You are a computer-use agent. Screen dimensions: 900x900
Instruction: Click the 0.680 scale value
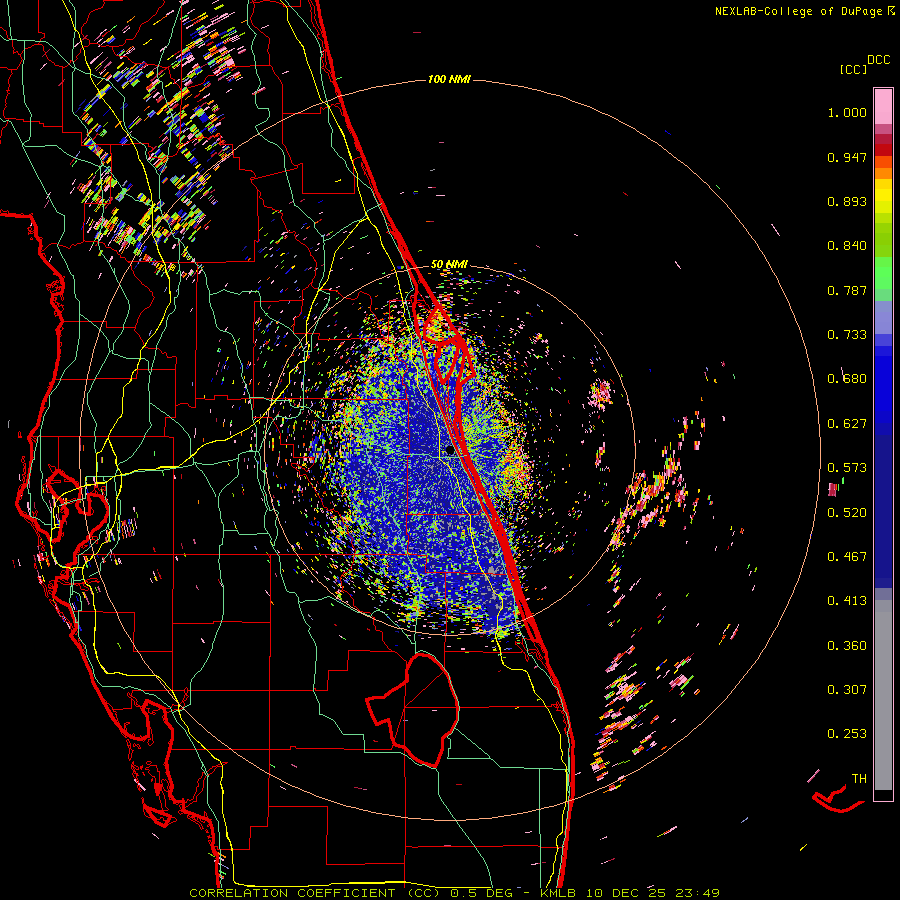point(847,379)
